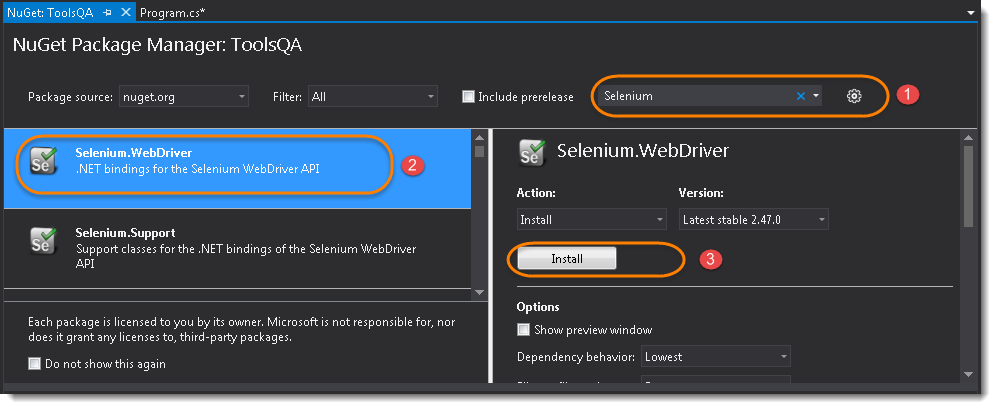This screenshot has height=409, width=996.
Task: Clear the Selenium search text with X
Action: (x=800, y=96)
